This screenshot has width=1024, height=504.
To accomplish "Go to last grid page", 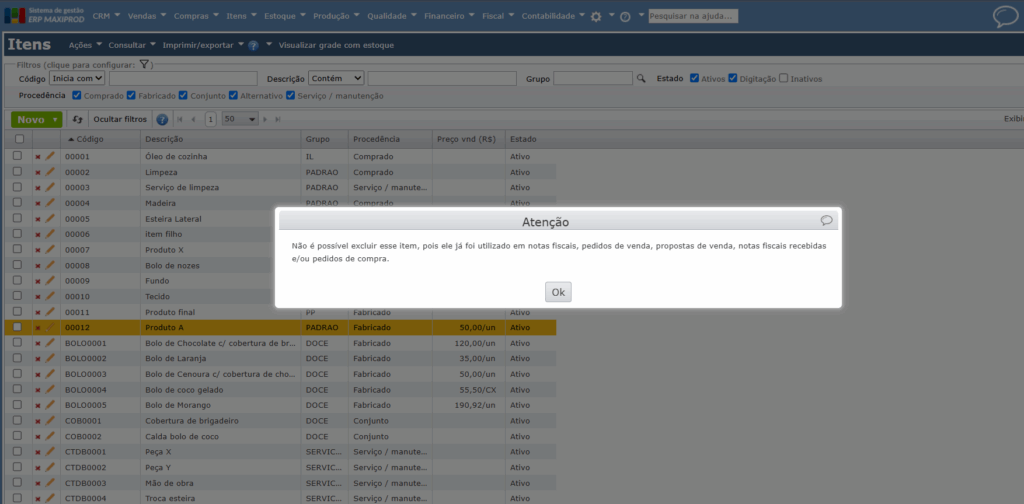I will point(278,119).
